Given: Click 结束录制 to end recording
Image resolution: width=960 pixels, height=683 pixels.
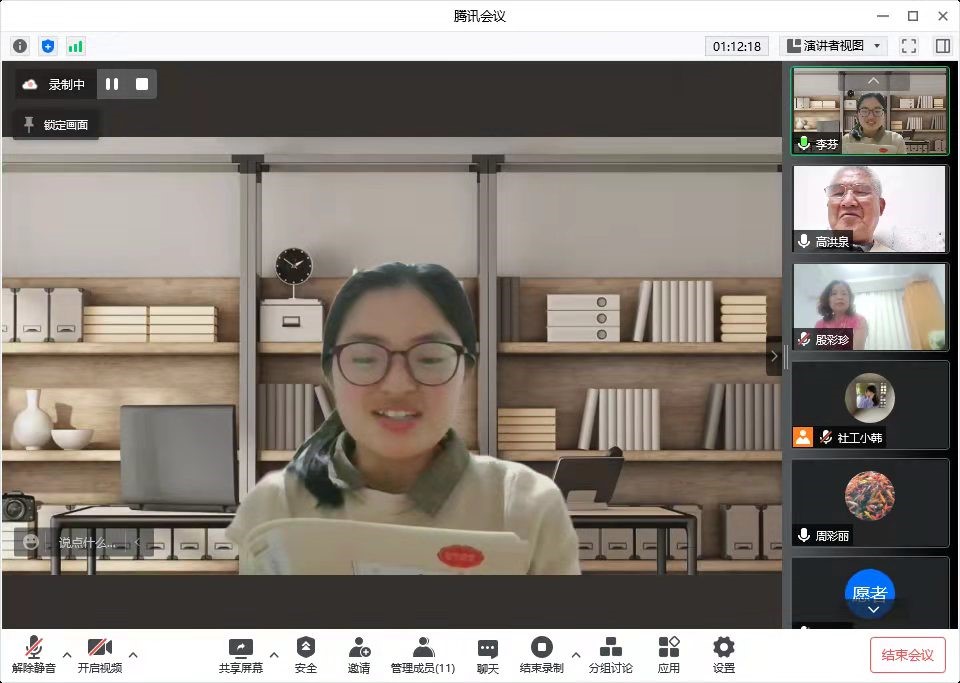Looking at the screenshot, I should [x=541, y=655].
